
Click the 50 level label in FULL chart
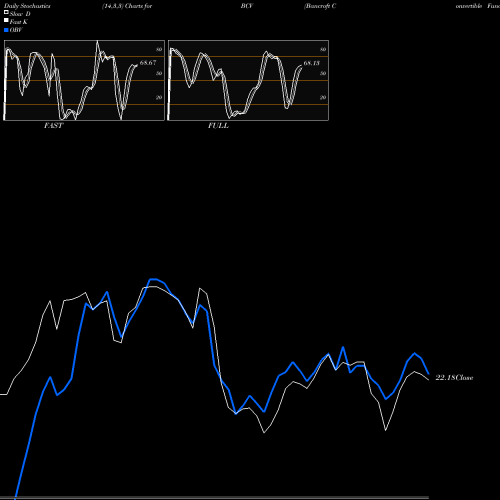coord(323,73)
